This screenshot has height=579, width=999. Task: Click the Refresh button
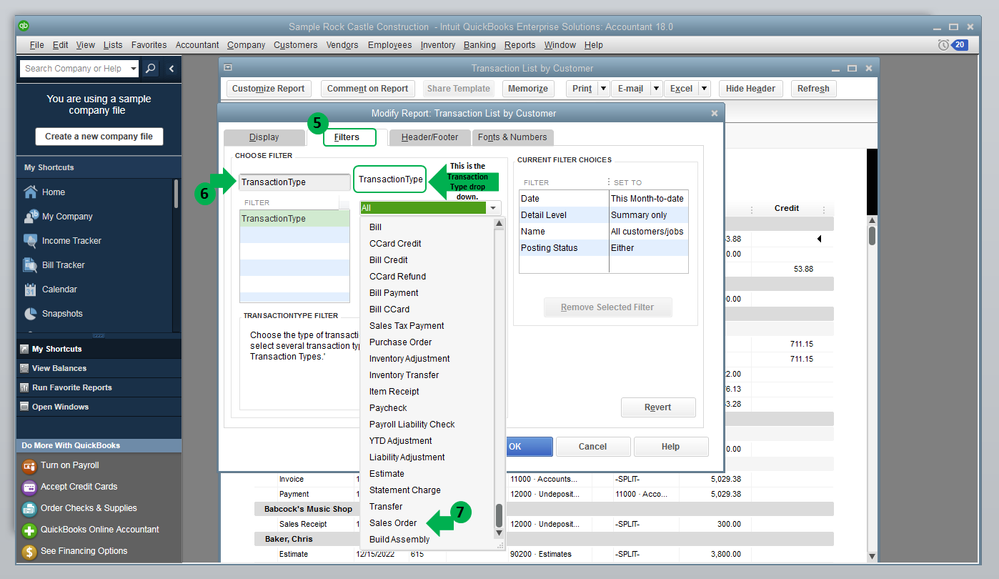tap(813, 89)
